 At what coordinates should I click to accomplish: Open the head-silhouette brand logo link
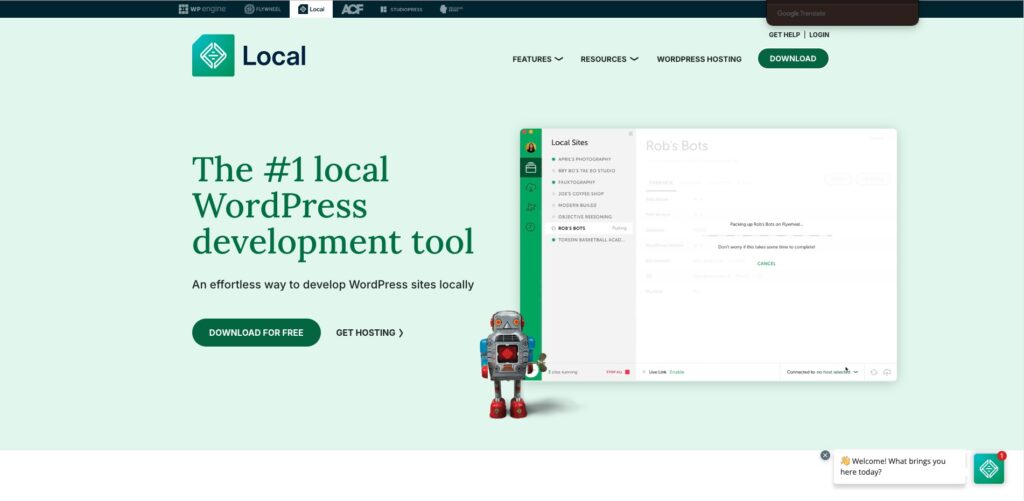(451, 9)
